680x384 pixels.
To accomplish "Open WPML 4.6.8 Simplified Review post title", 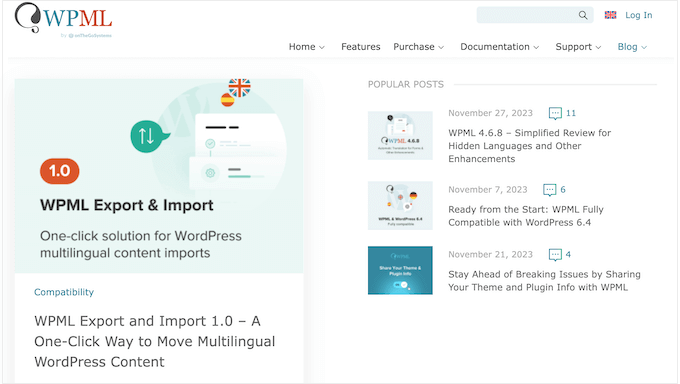I will point(530,146).
